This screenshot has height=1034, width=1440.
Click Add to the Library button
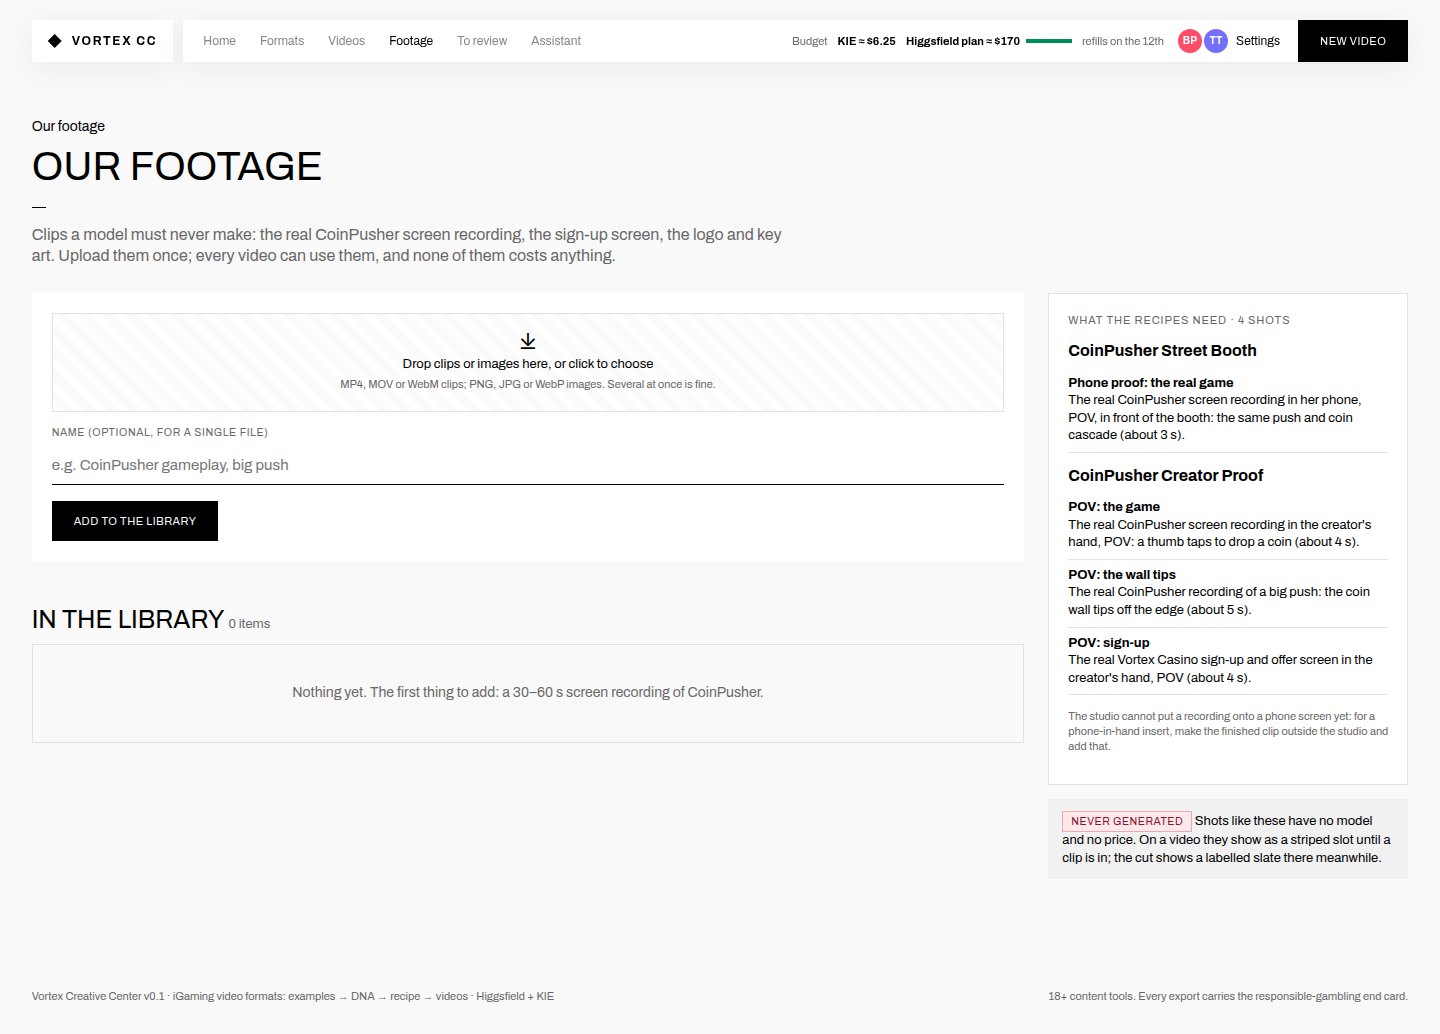pos(135,521)
